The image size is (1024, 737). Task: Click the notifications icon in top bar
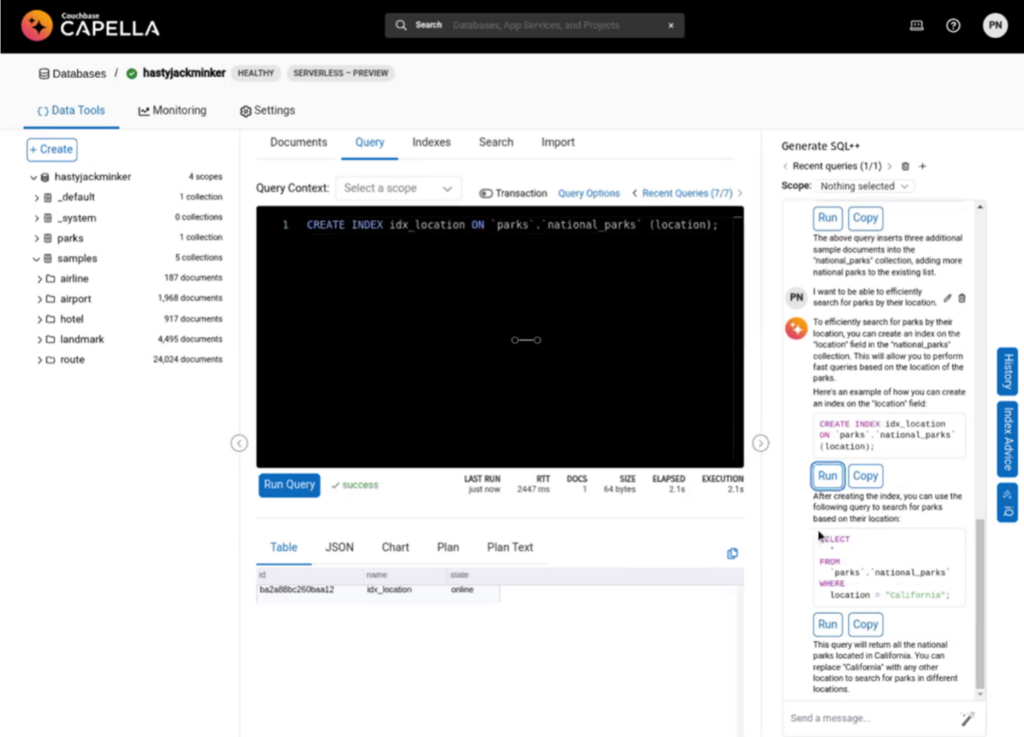916,25
